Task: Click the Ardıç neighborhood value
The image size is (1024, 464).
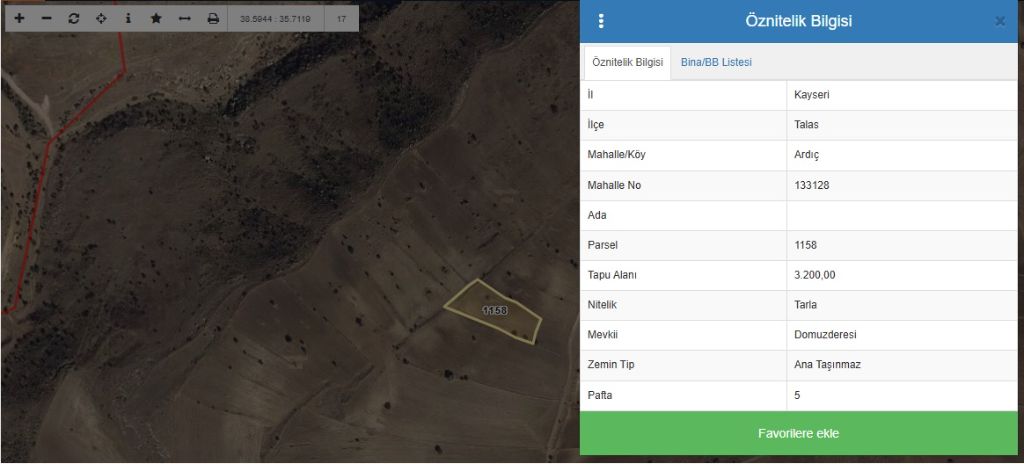Action: [x=807, y=155]
